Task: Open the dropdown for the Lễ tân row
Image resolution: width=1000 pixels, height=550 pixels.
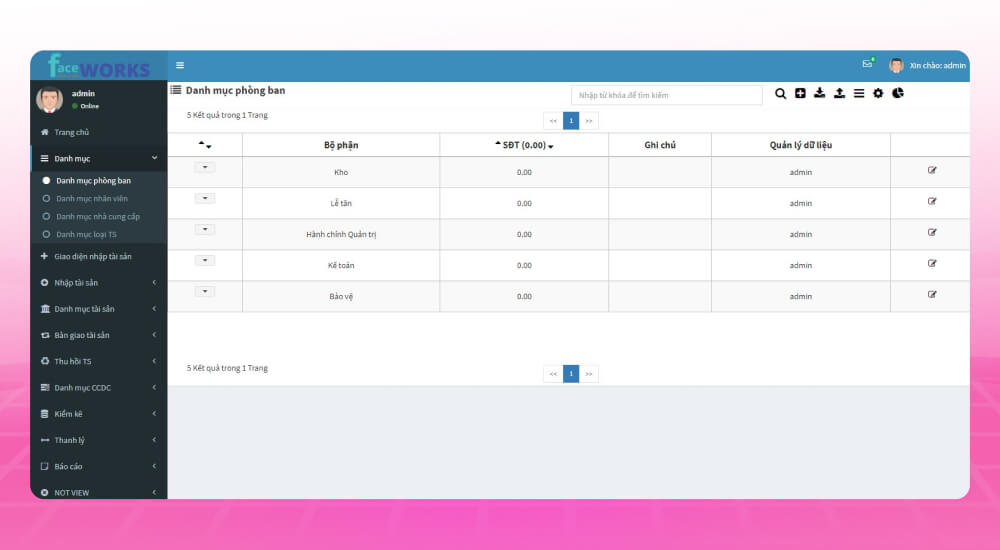Action: click(x=204, y=199)
